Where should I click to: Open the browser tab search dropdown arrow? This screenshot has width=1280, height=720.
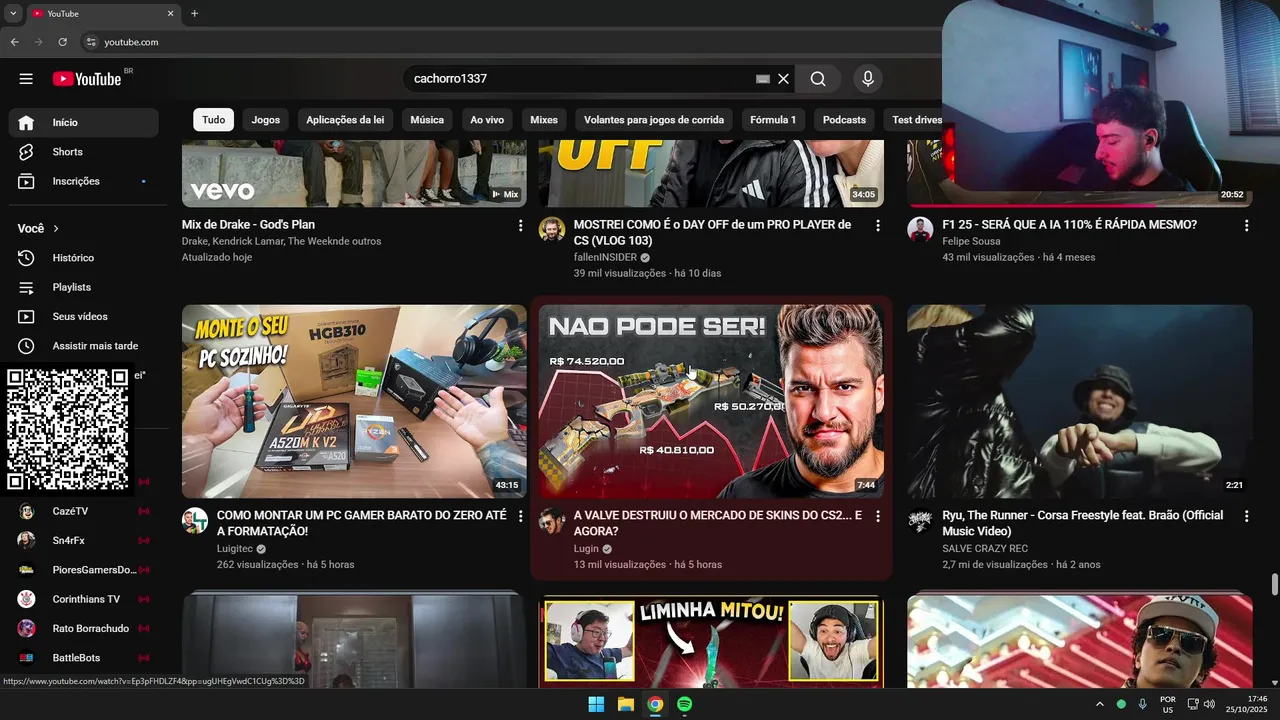coord(13,14)
